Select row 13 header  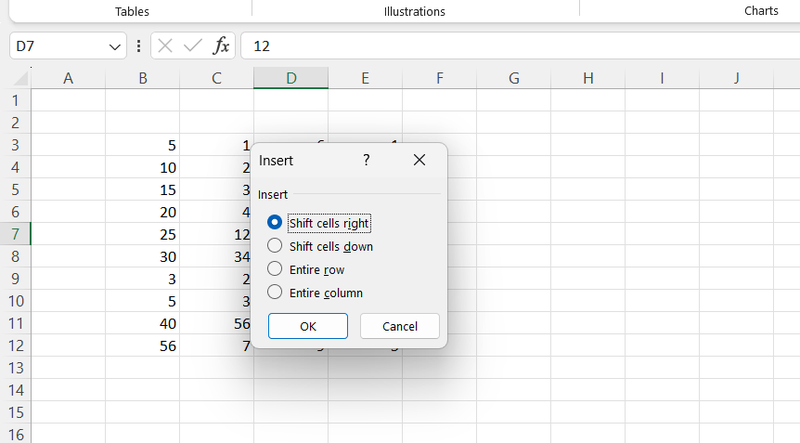pos(15,368)
